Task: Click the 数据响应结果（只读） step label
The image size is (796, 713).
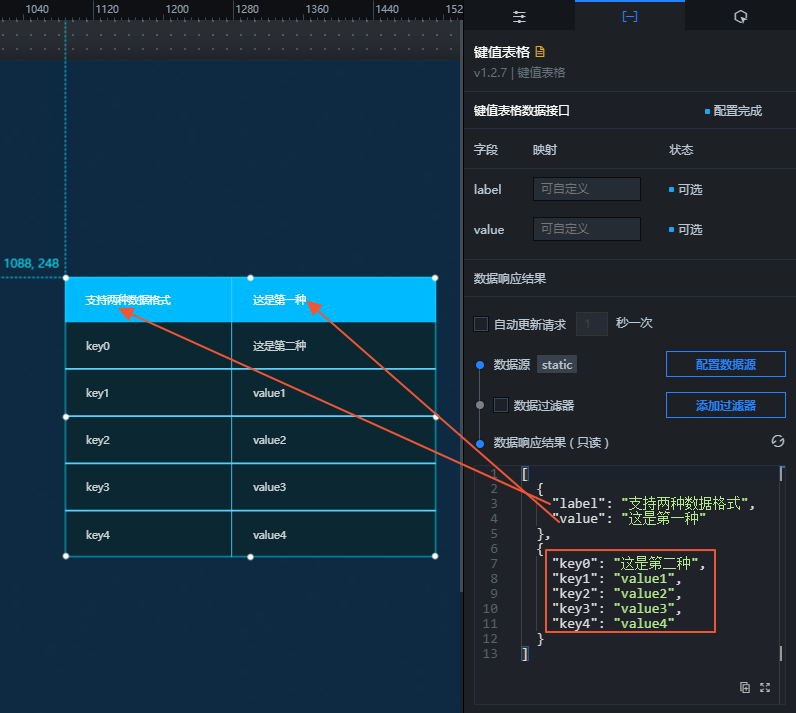Action: 551,443
